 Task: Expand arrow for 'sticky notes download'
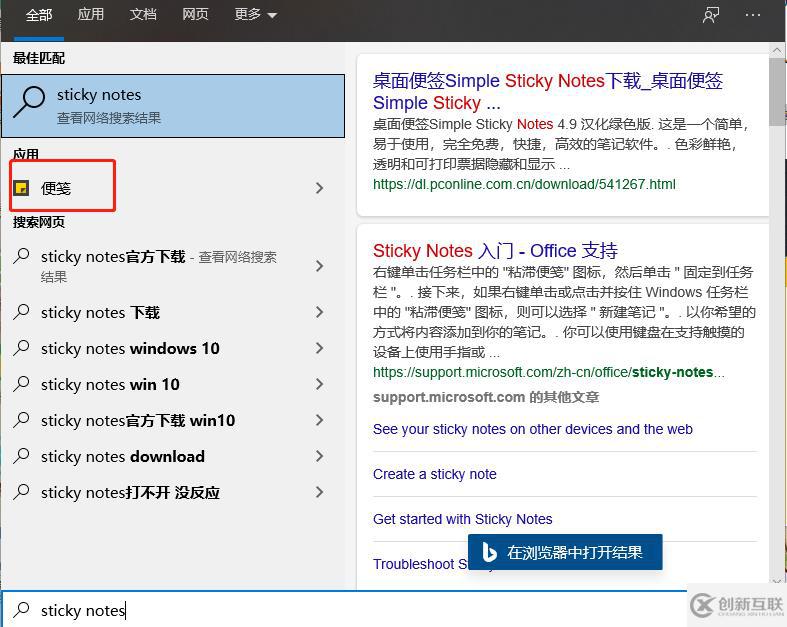(319, 456)
